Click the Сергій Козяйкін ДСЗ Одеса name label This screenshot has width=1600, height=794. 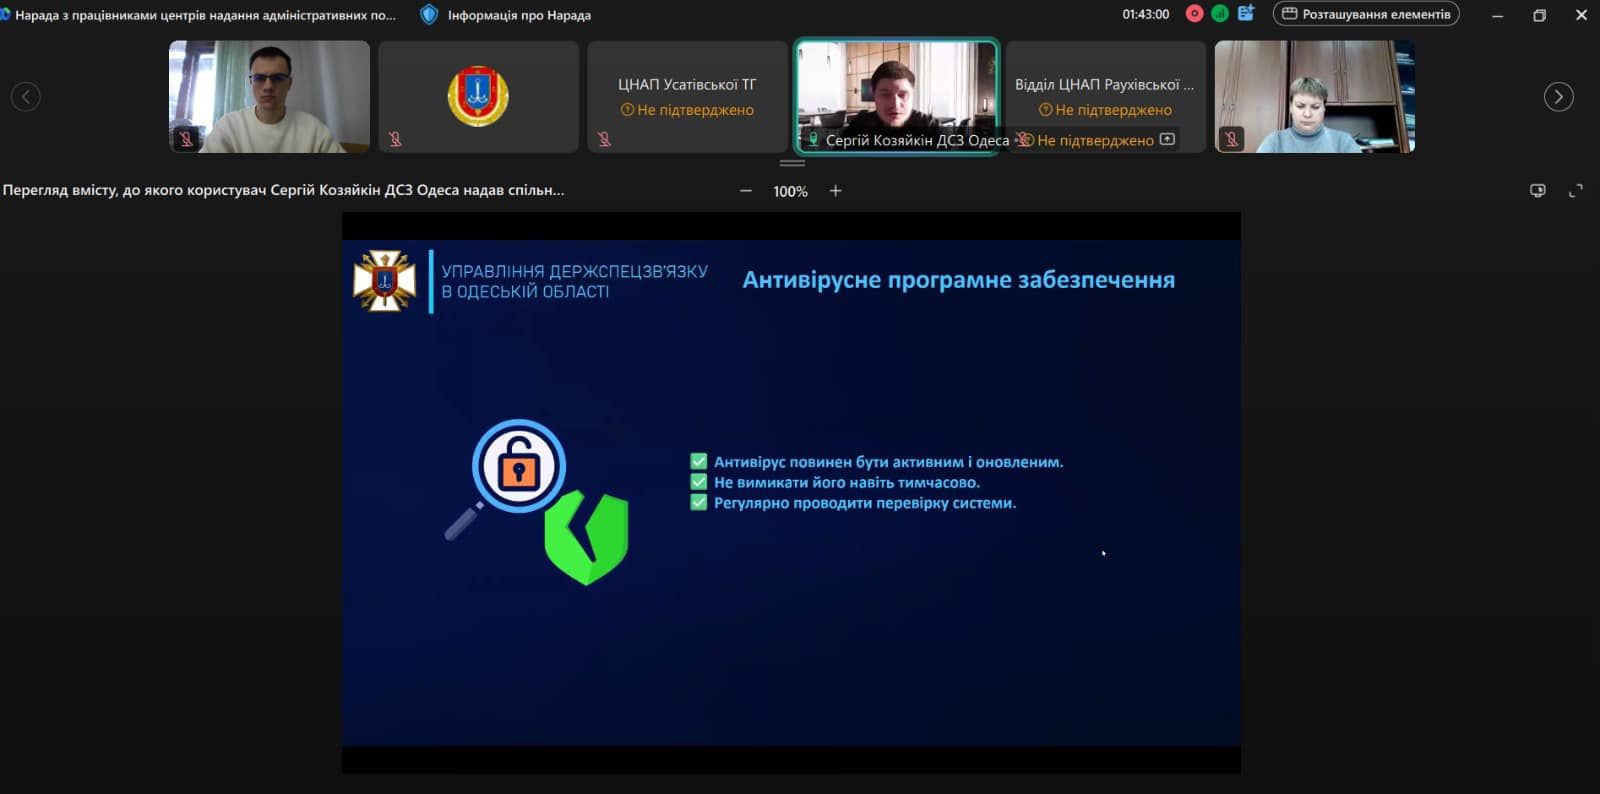coord(917,140)
